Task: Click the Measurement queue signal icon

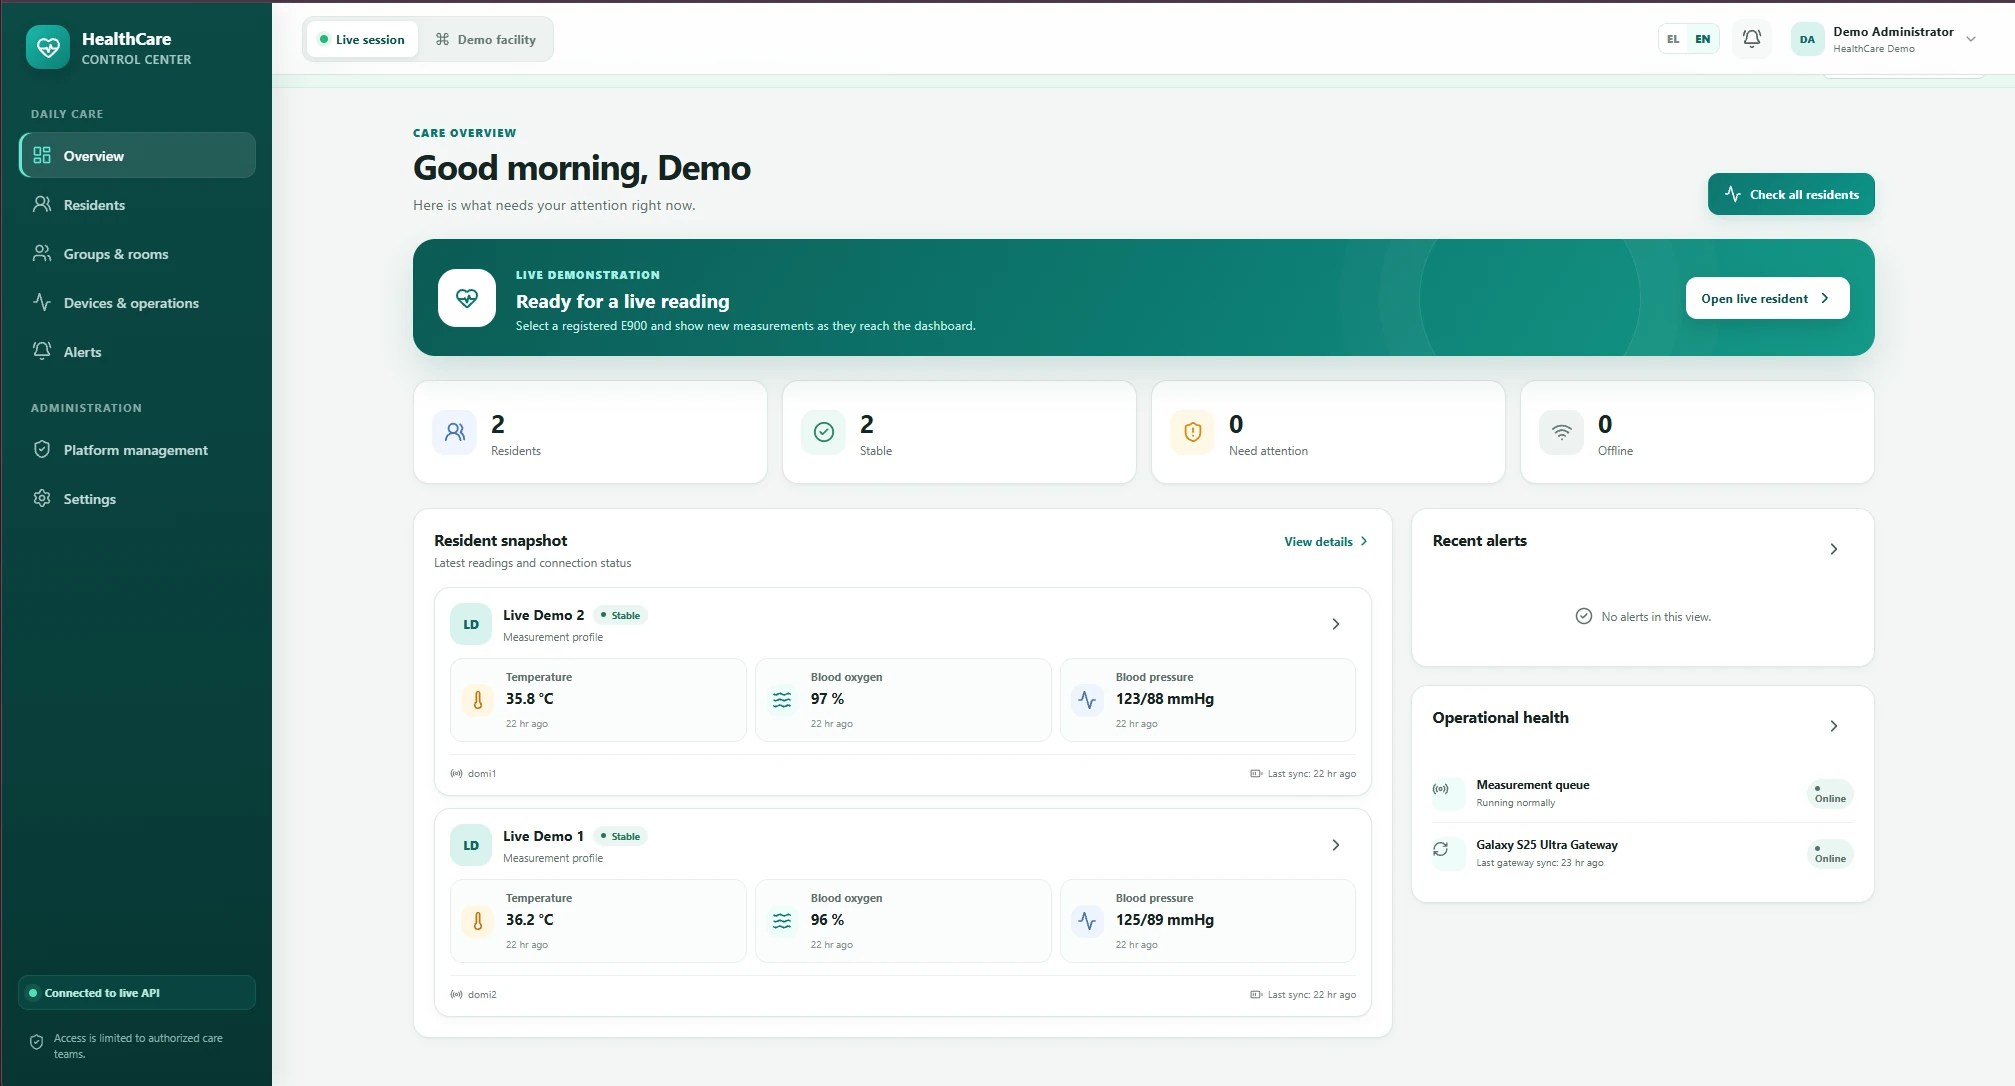Action: point(1441,789)
